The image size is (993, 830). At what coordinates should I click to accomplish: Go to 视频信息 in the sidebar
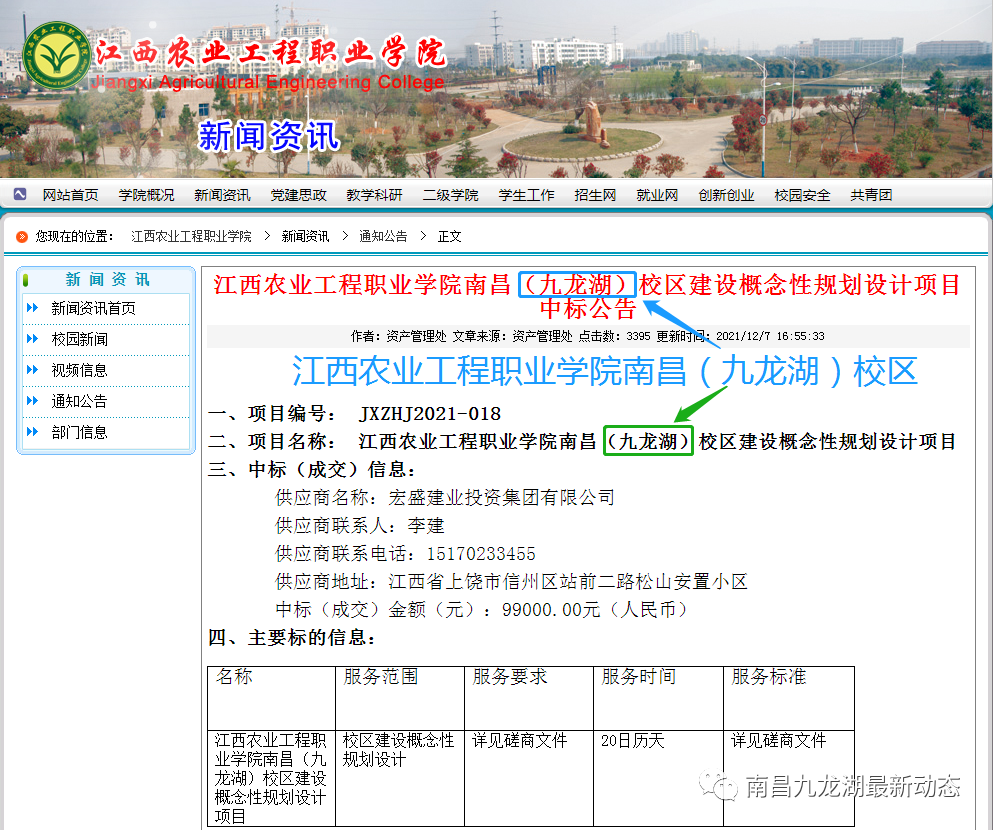coord(79,370)
